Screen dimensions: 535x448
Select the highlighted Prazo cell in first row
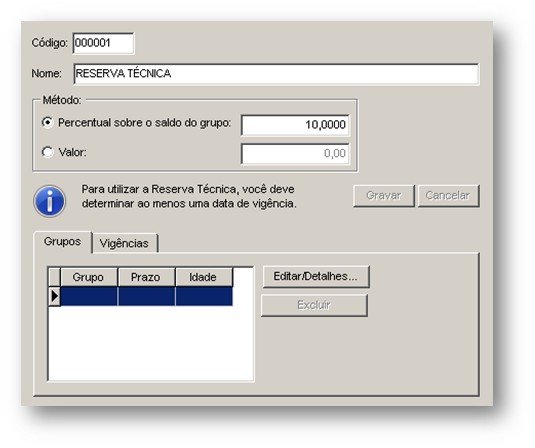[146, 296]
